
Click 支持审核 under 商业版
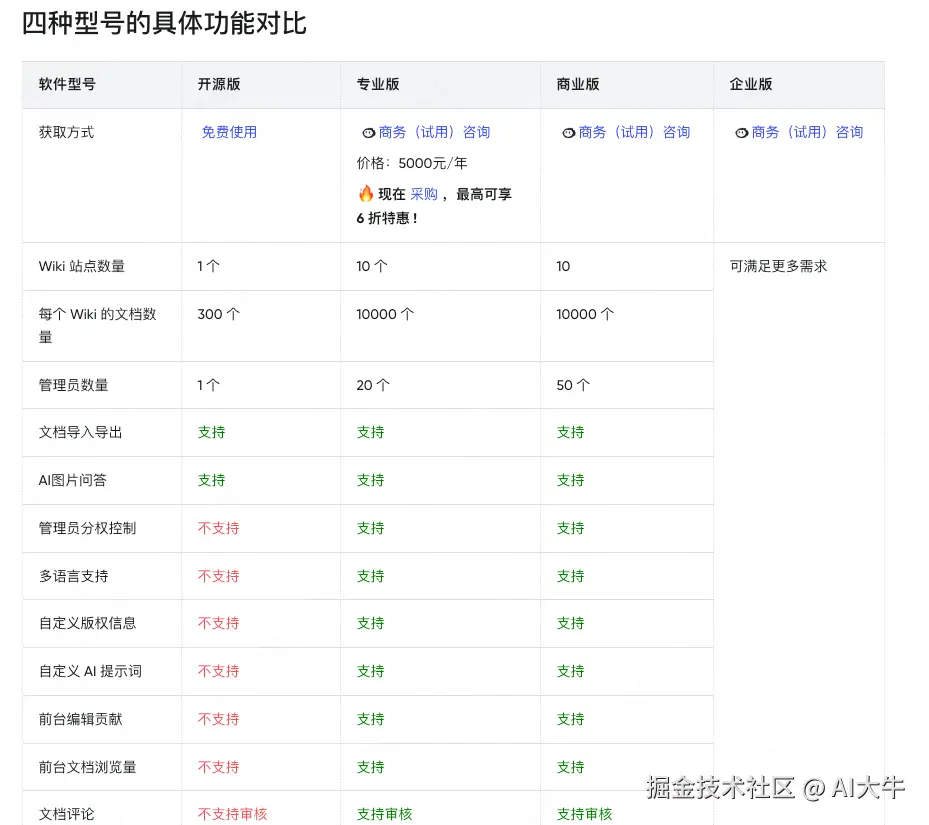584,814
